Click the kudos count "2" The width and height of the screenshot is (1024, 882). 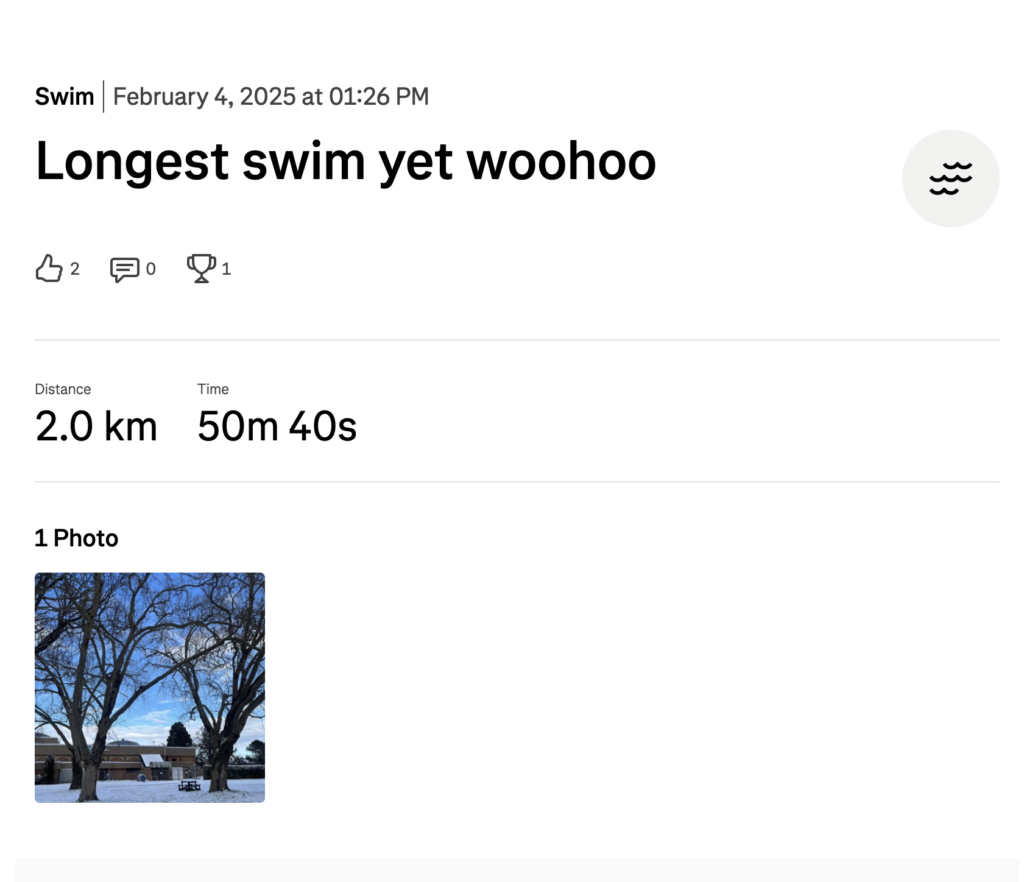(75, 269)
